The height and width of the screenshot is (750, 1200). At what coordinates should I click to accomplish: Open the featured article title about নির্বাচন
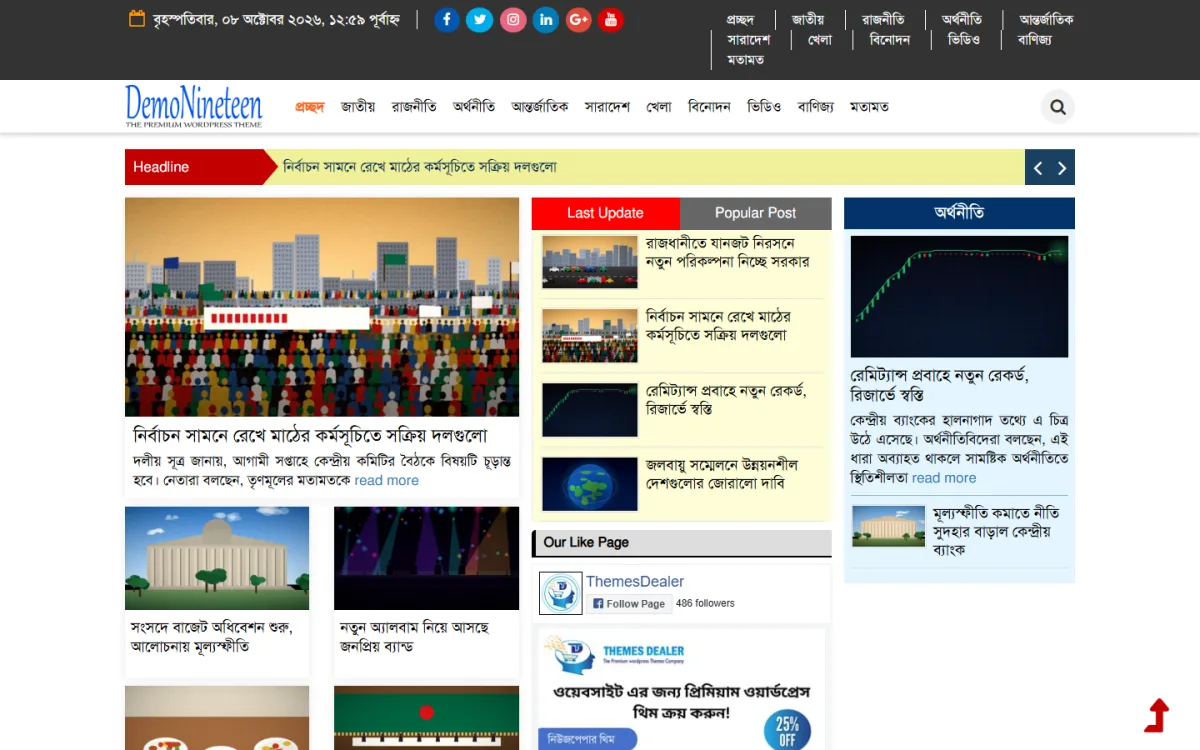coord(310,436)
